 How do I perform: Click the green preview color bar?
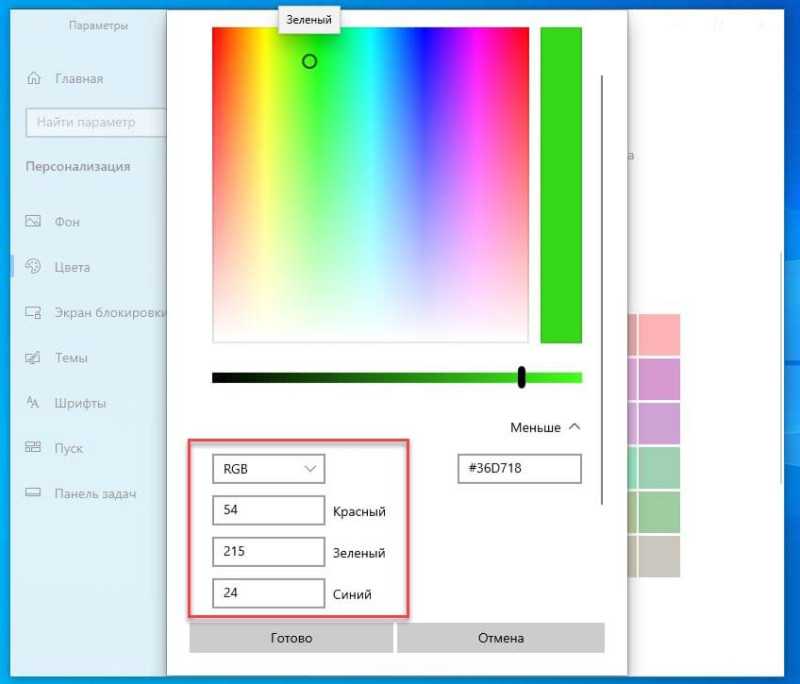(x=561, y=185)
